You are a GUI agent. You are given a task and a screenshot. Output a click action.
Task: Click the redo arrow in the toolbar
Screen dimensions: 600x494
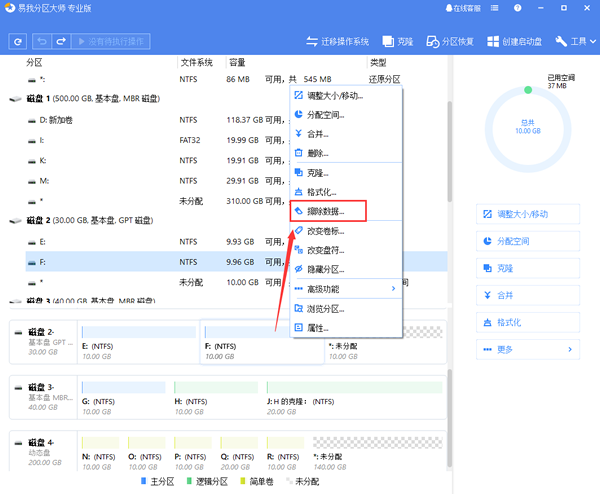tap(61, 41)
